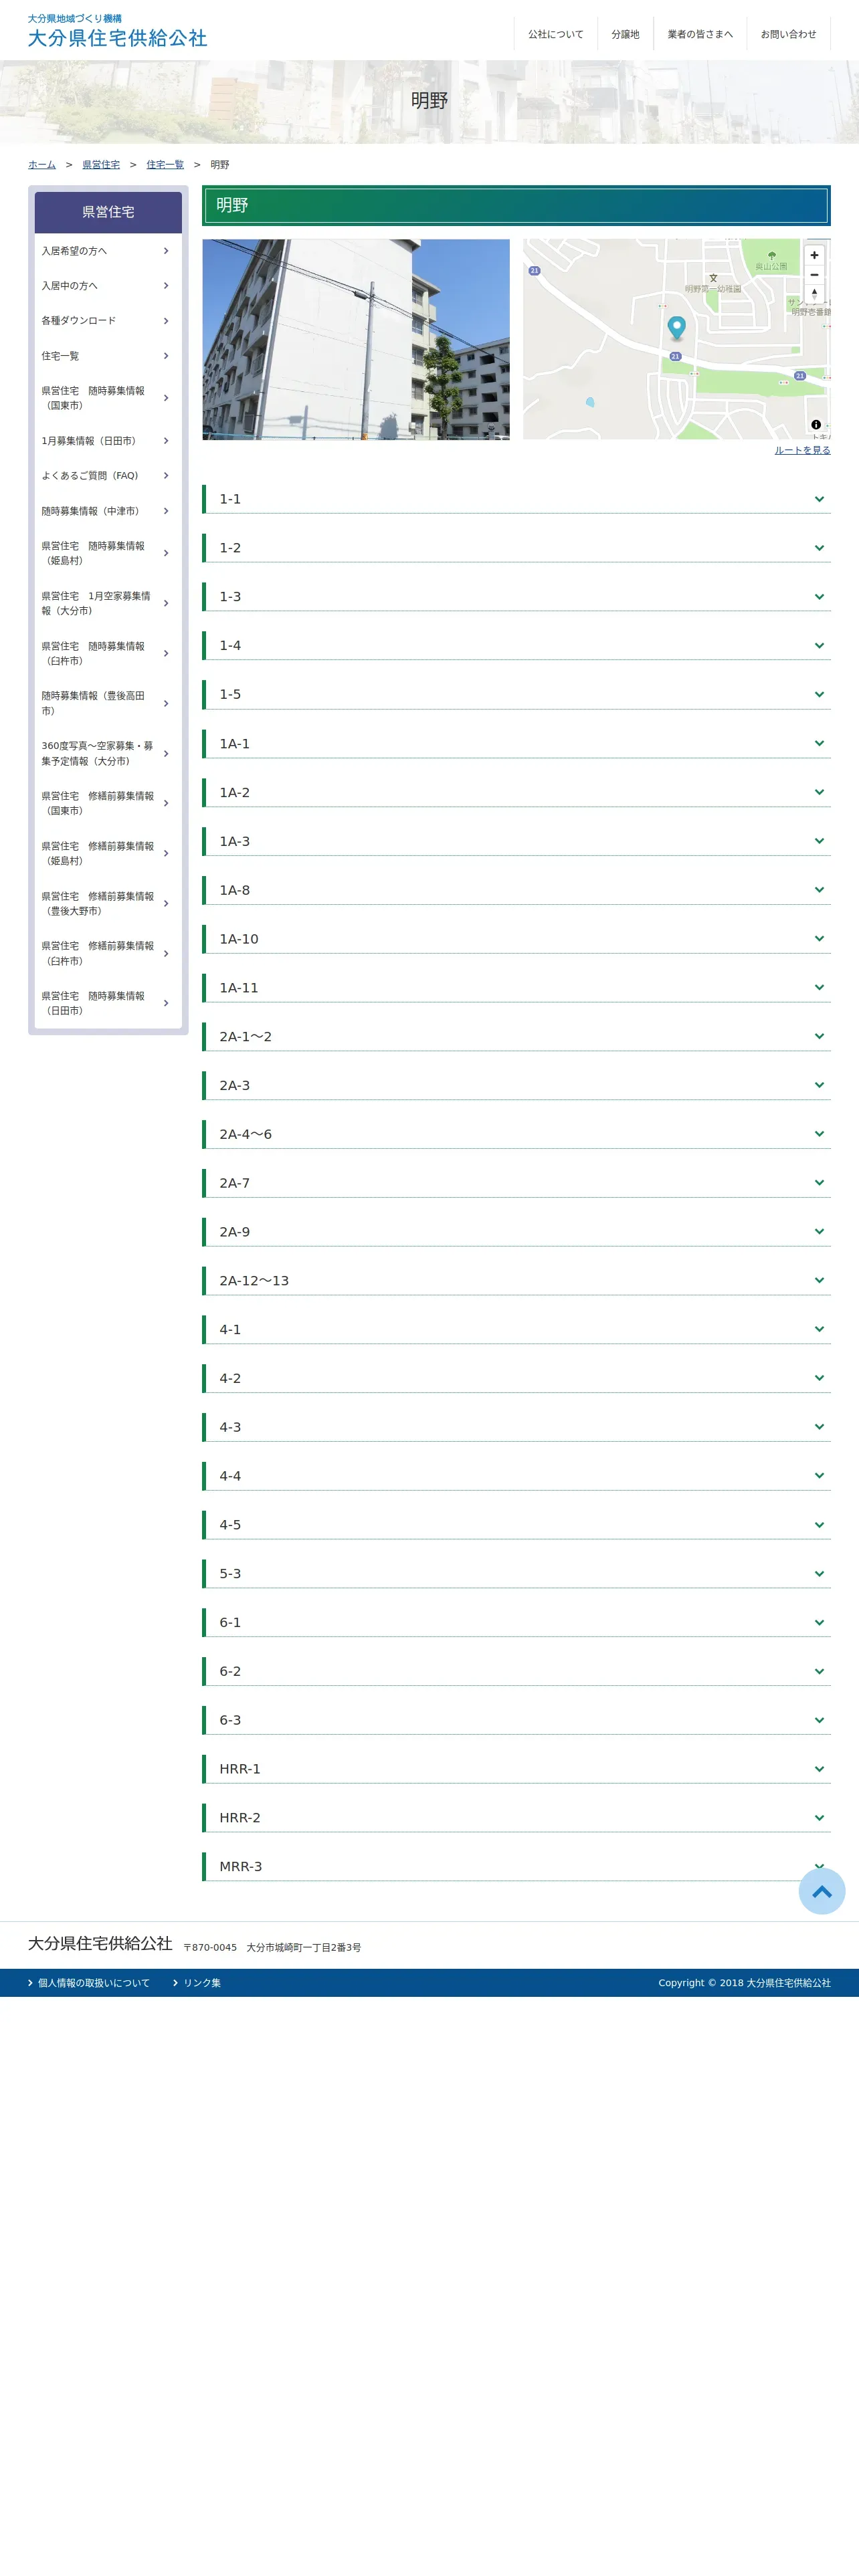Zoom in on the map
The image size is (859, 2576).
(814, 255)
